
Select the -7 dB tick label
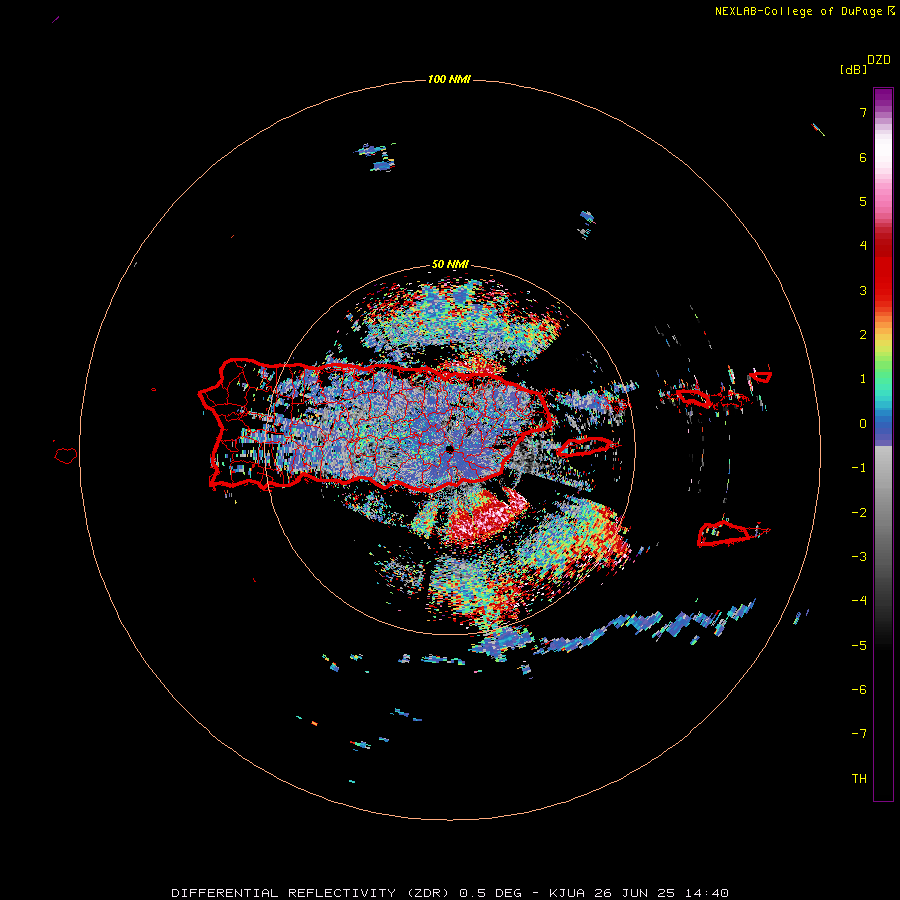coord(859,734)
